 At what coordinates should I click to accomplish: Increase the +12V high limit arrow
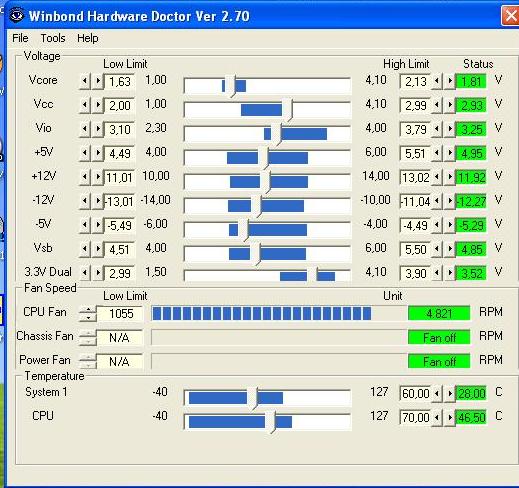point(450,177)
